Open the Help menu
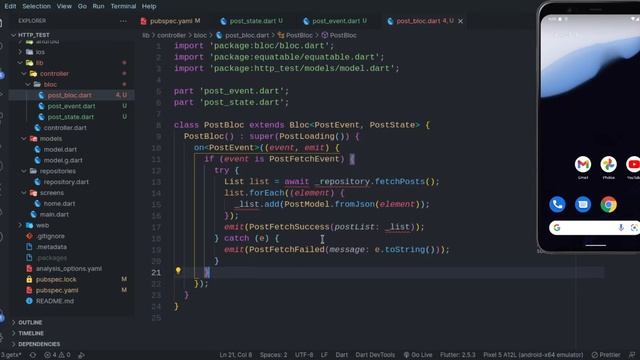640x360 pixels. tap(149, 6)
